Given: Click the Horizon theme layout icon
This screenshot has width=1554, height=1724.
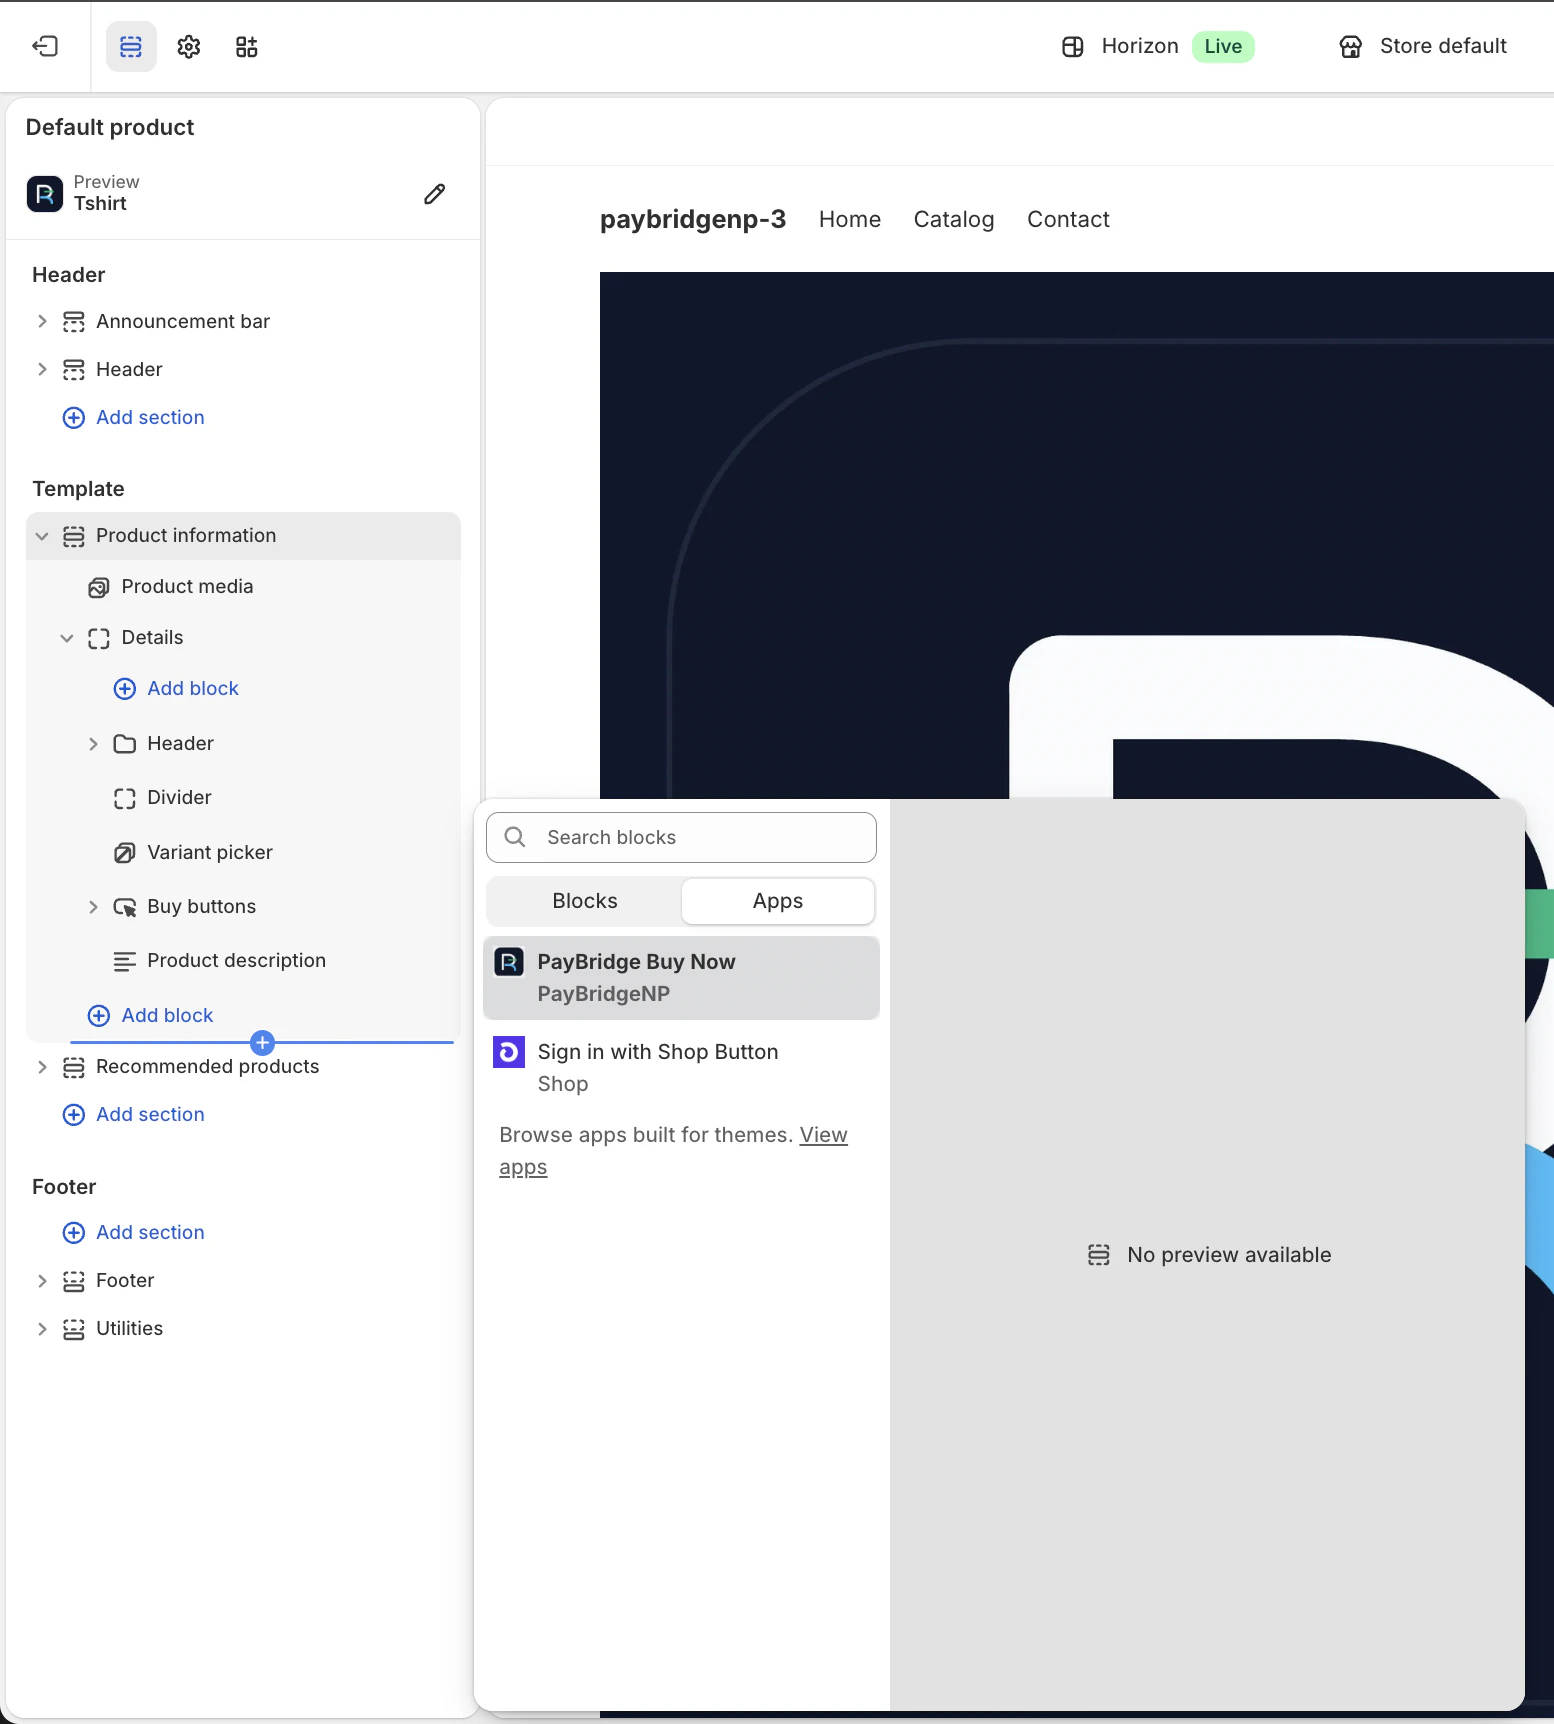Looking at the screenshot, I should (1073, 46).
